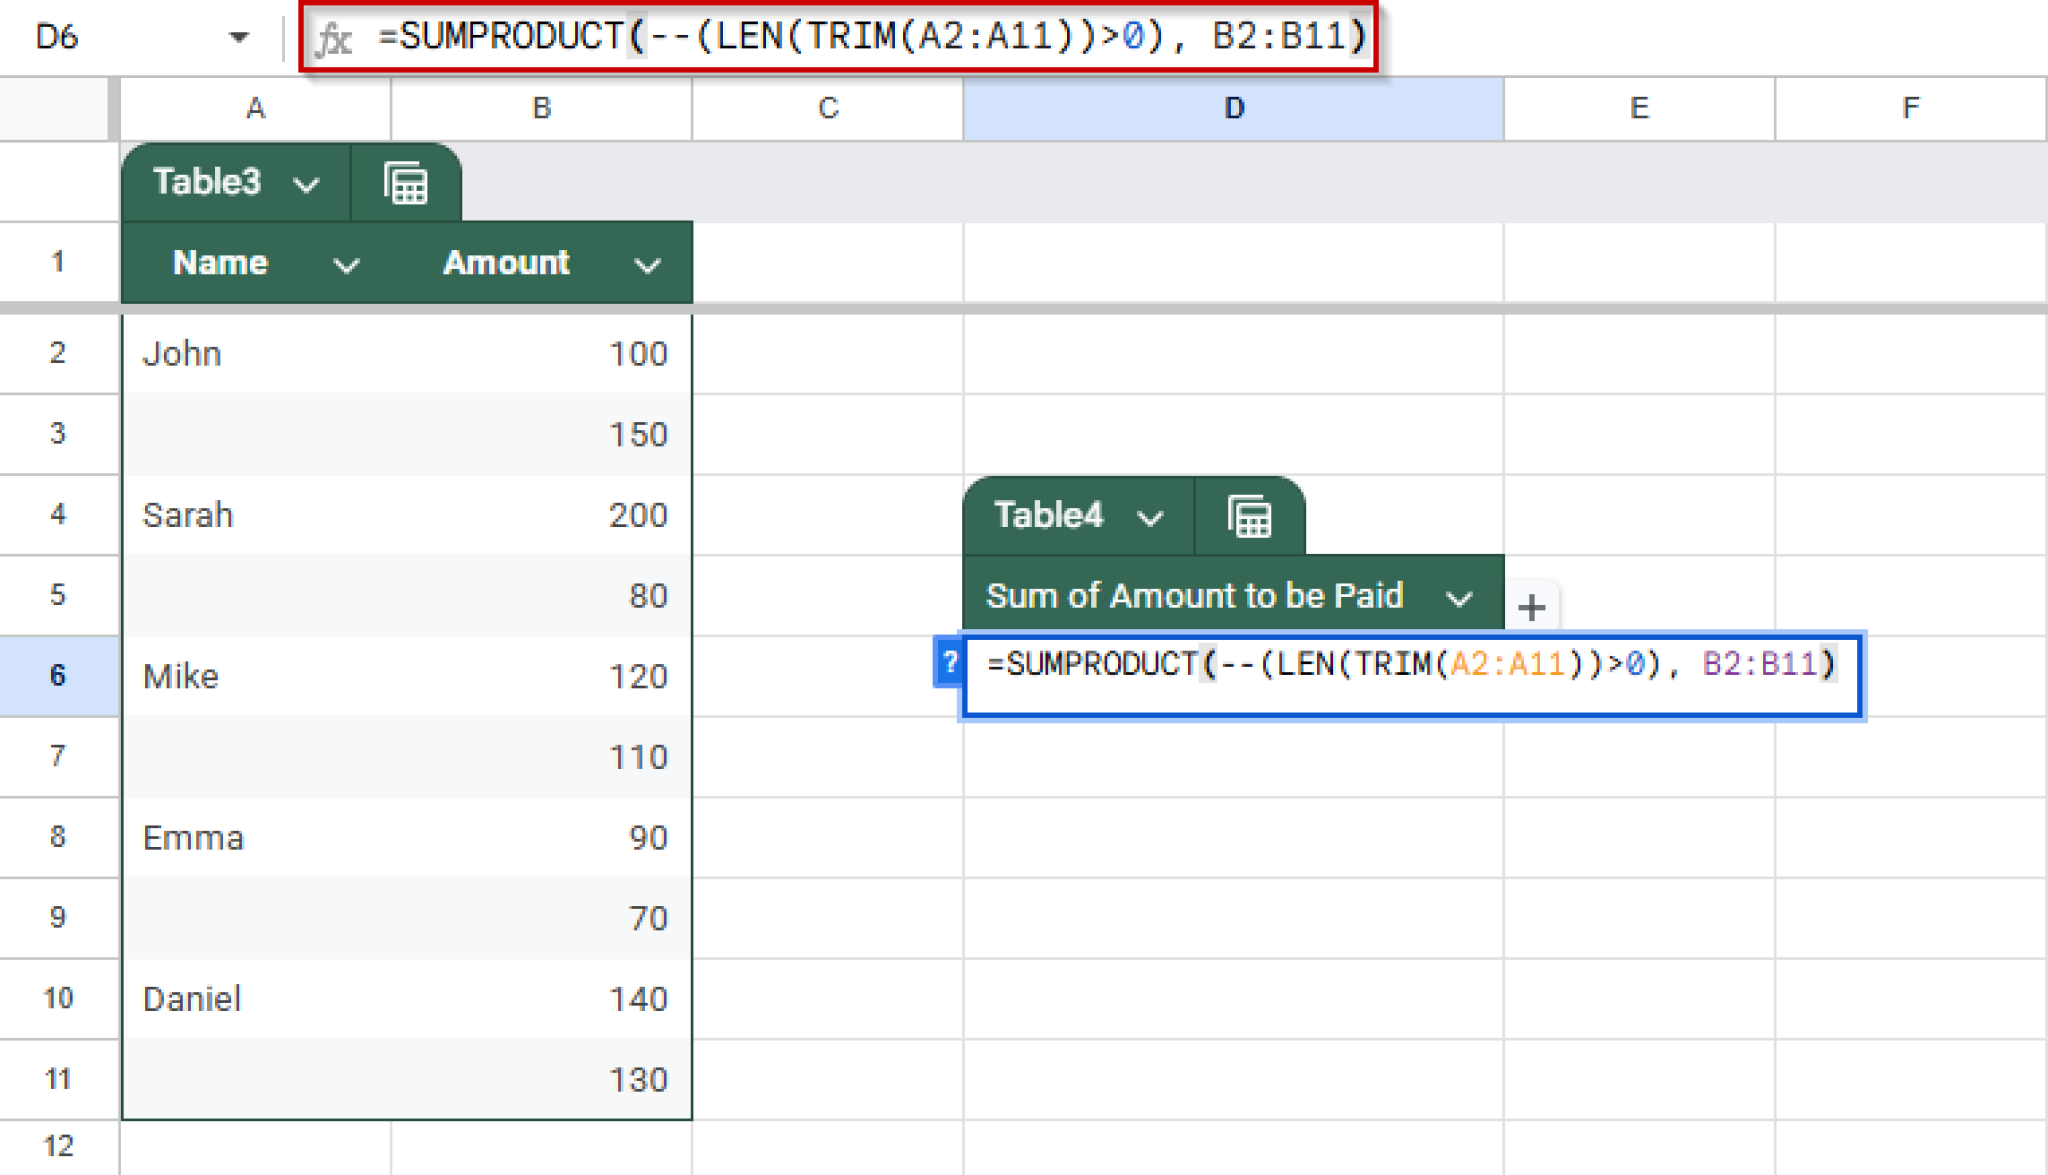The width and height of the screenshot is (2048, 1175).
Task: Select the cell showing 150 in column B
Action: tap(540, 434)
